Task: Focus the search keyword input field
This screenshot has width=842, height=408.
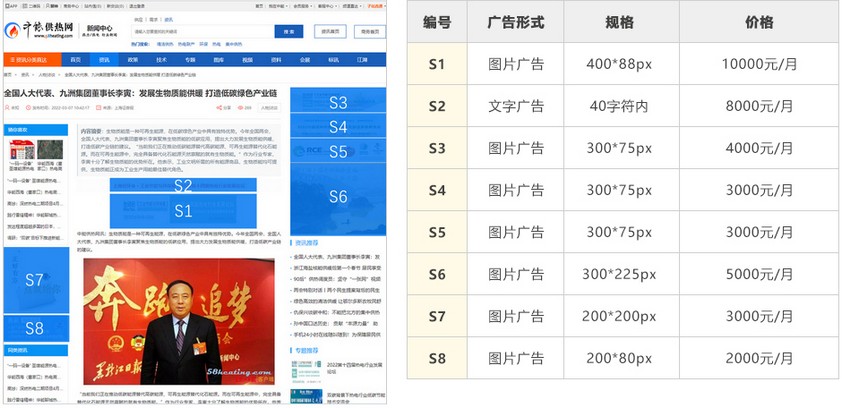Action: click(200, 32)
